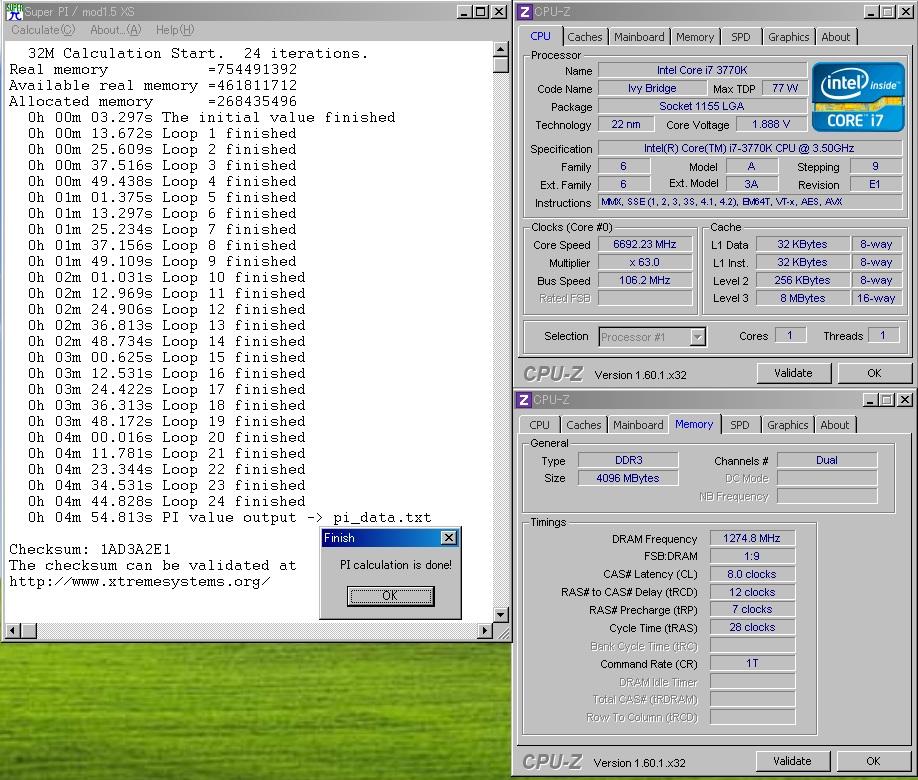
Task: Switch to SPD tab in lower CPU-Z
Action: pos(739,425)
